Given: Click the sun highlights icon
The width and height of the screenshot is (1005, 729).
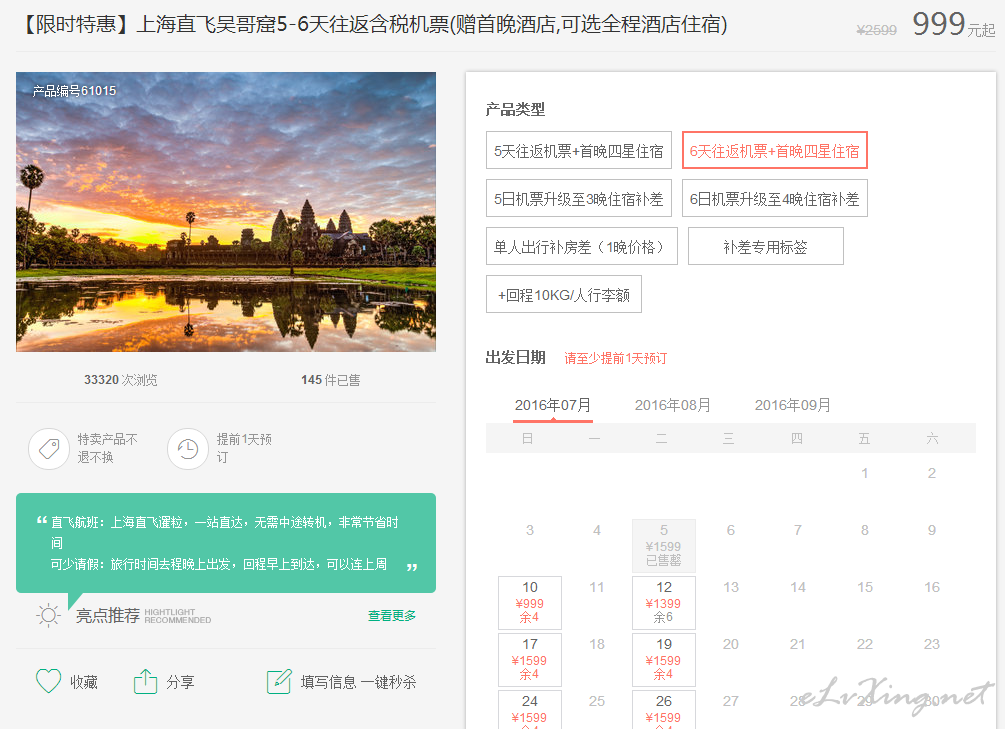Looking at the screenshot, I should (x=48, y=616).
